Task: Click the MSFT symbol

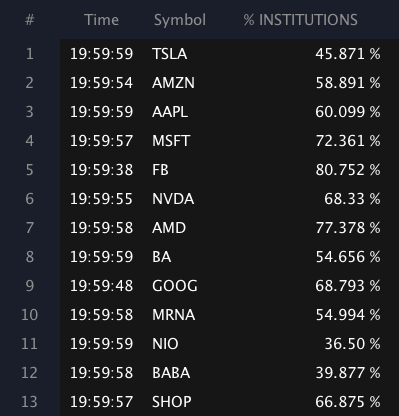Action: coord(171,141)
